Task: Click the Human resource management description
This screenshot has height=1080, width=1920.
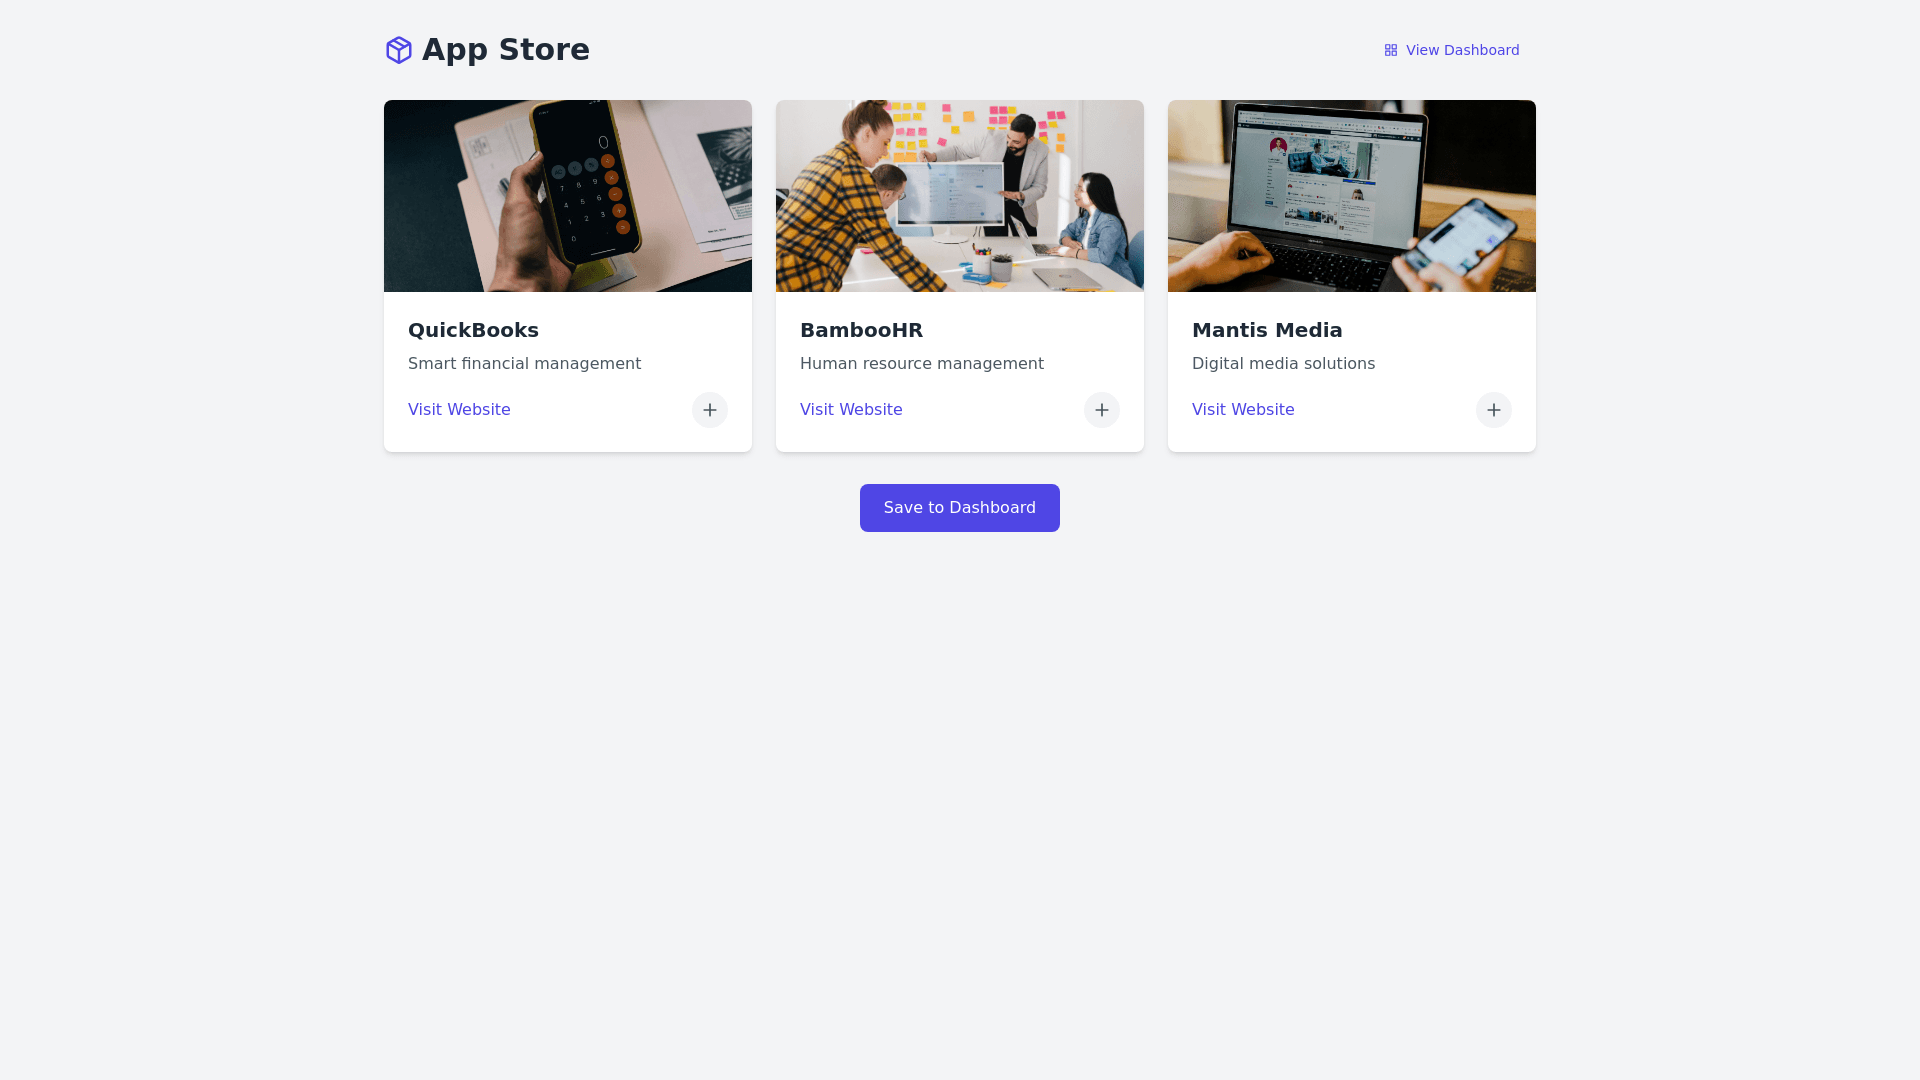Action: [x=922, y=364]
